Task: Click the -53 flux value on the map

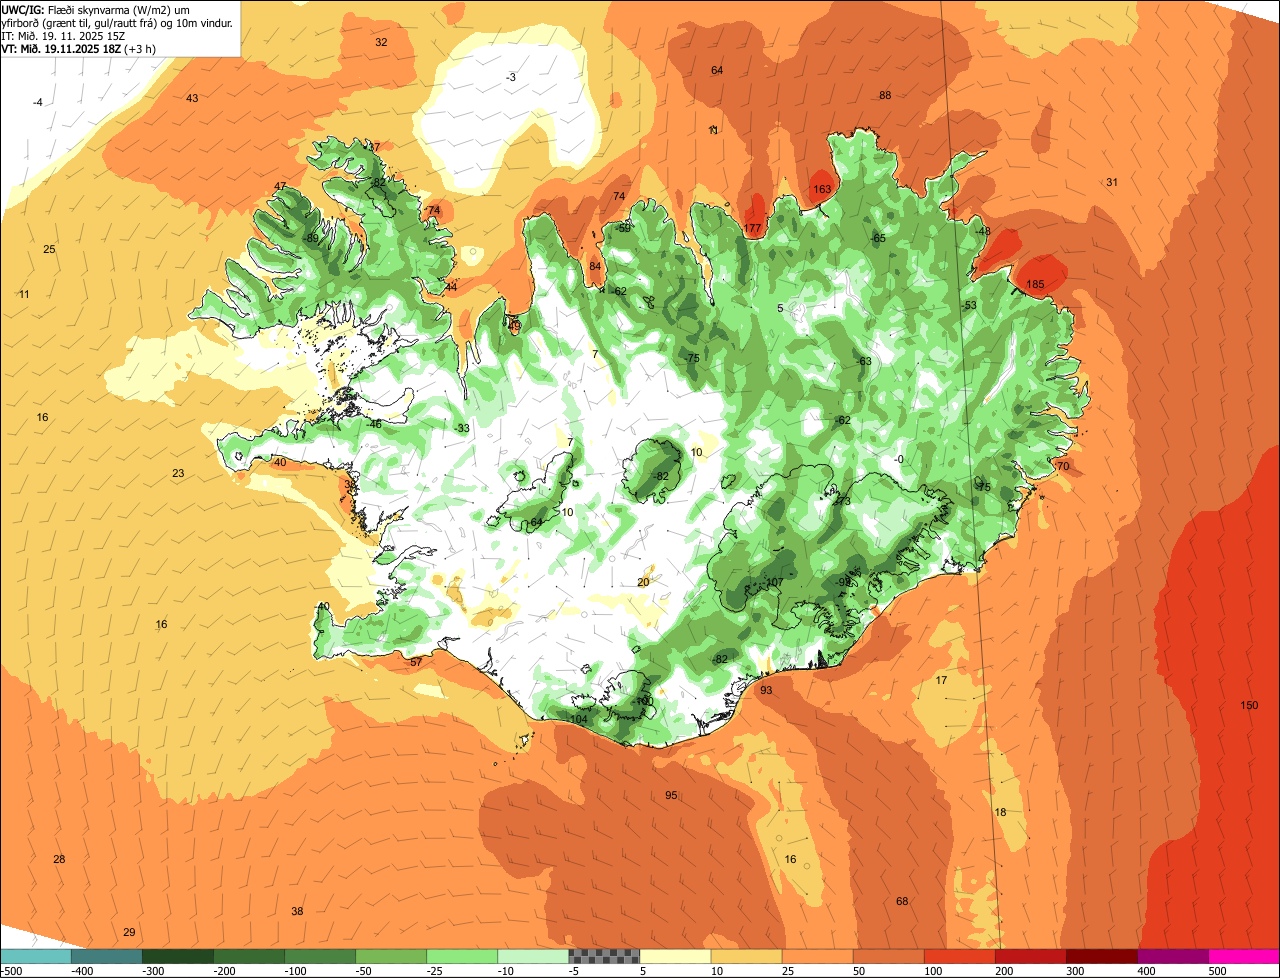Action: click(968, 306)
